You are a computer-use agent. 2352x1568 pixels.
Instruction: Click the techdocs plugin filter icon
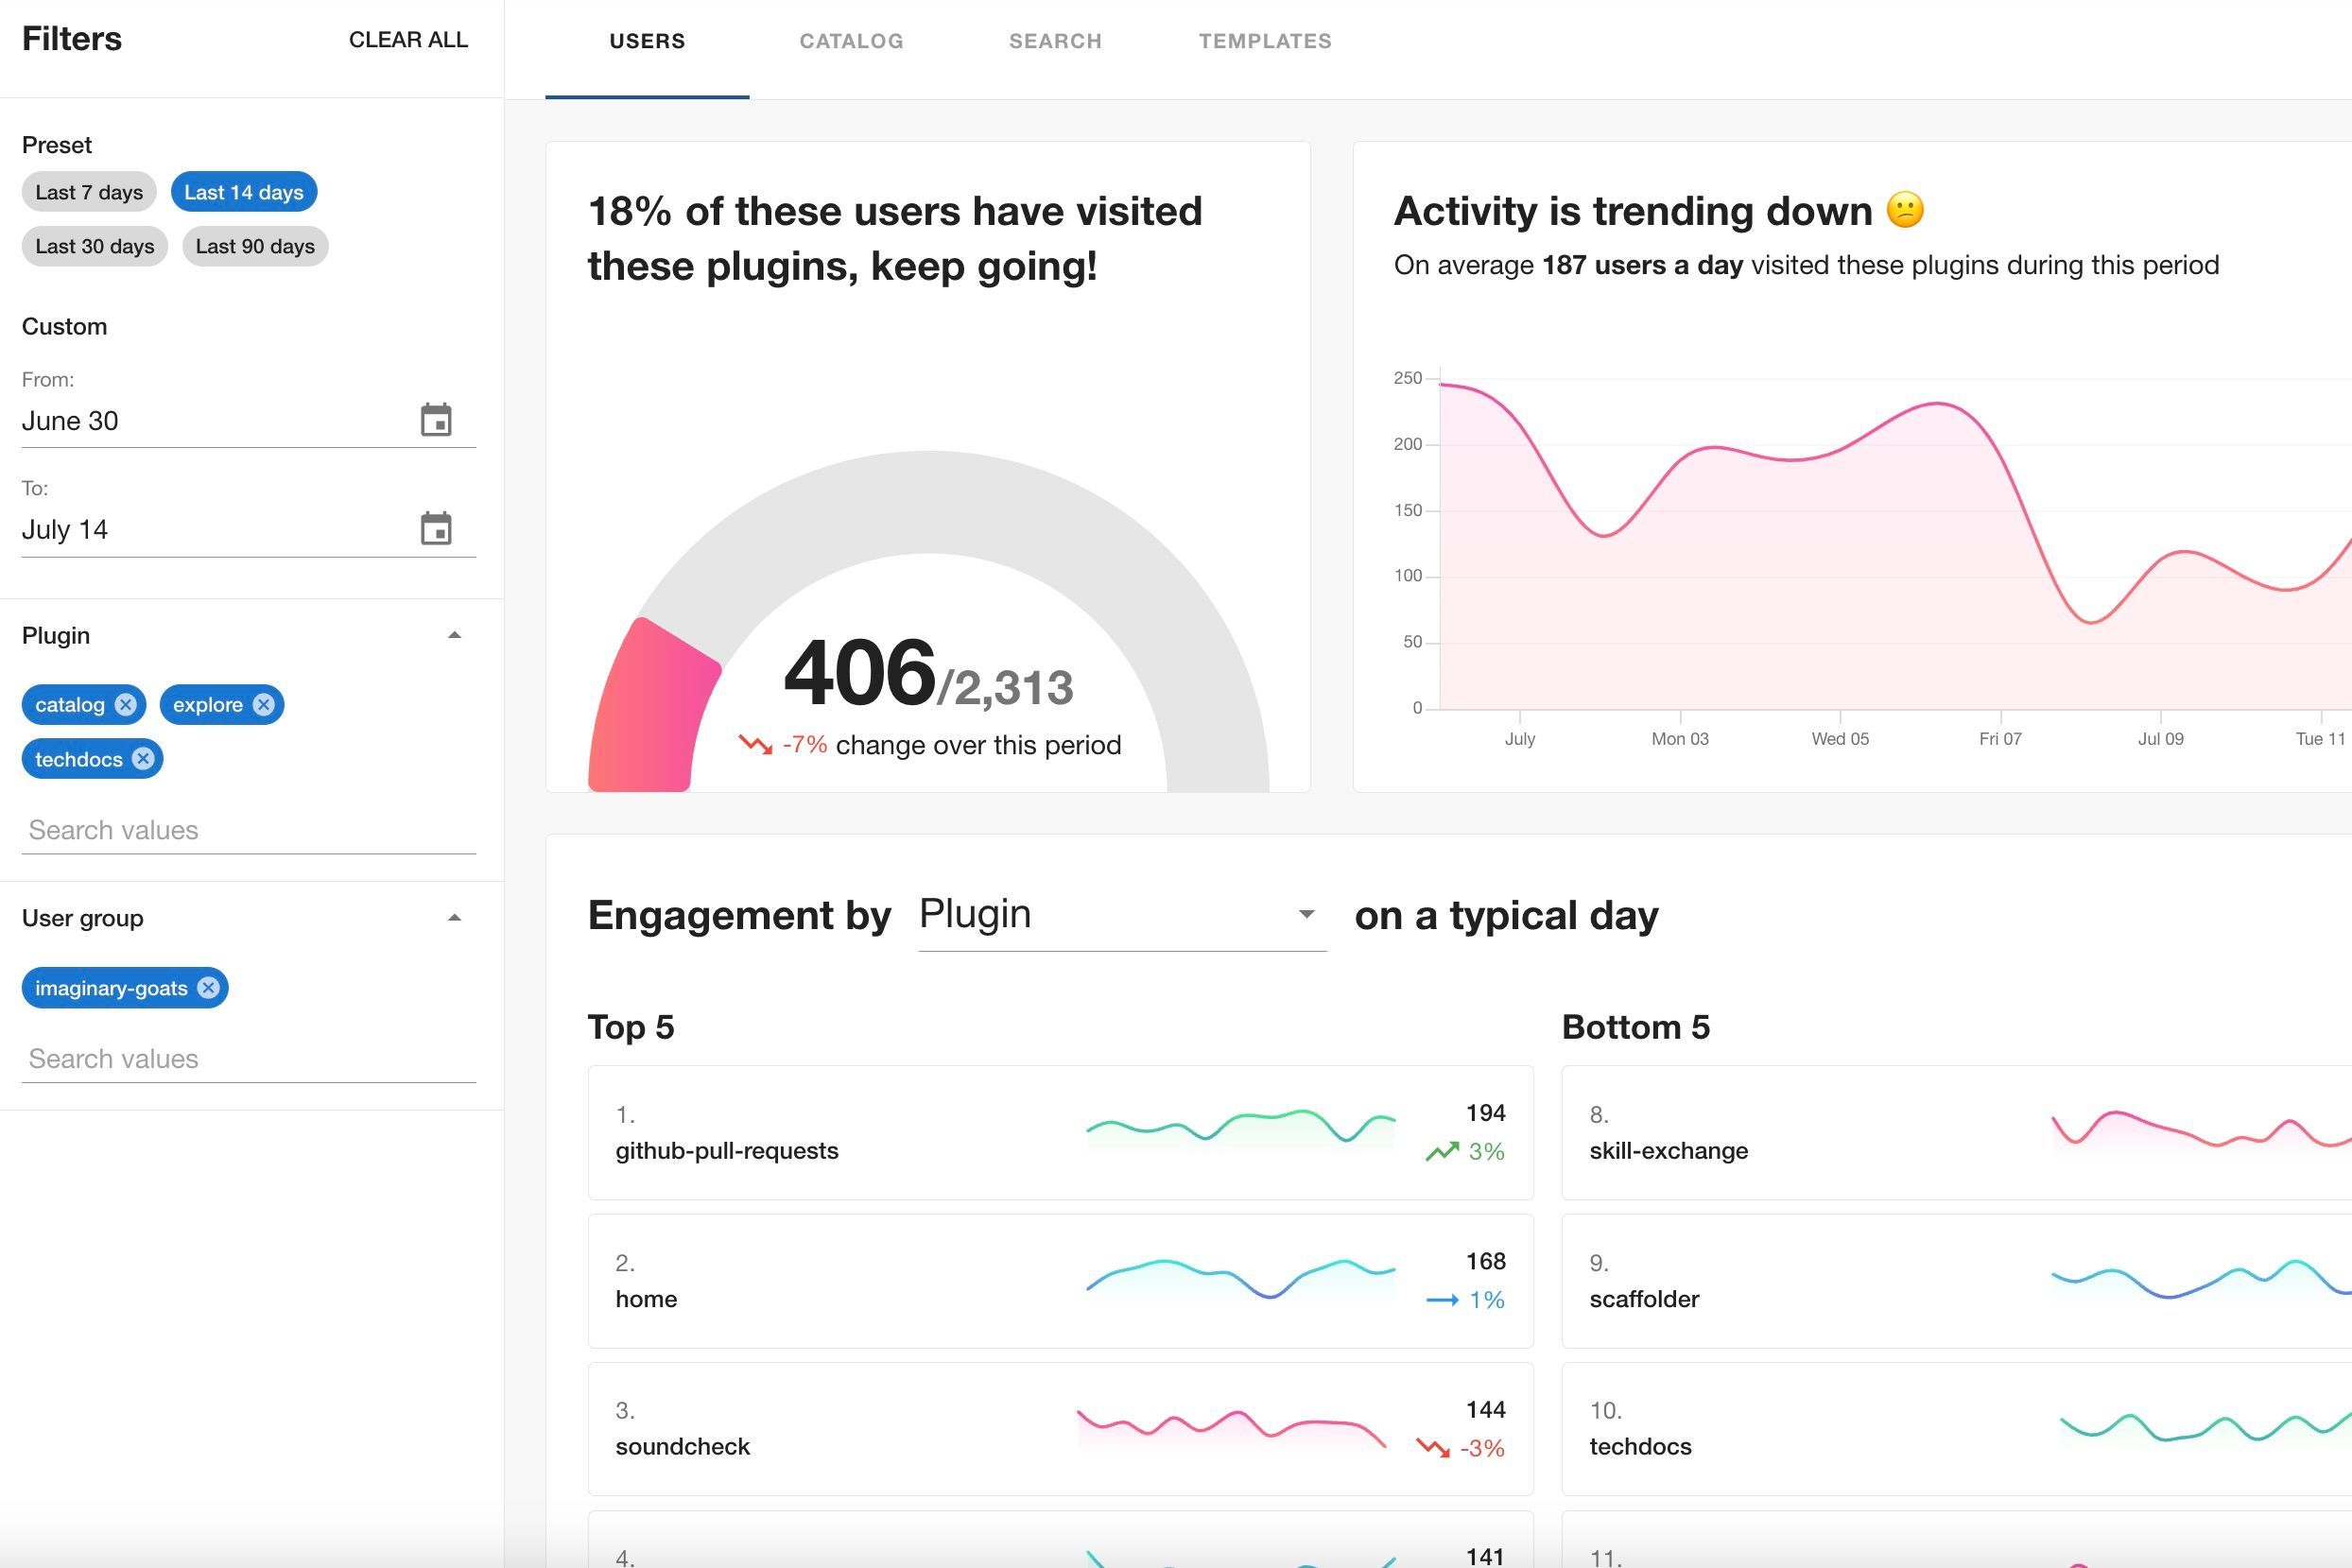coord(144,758)
